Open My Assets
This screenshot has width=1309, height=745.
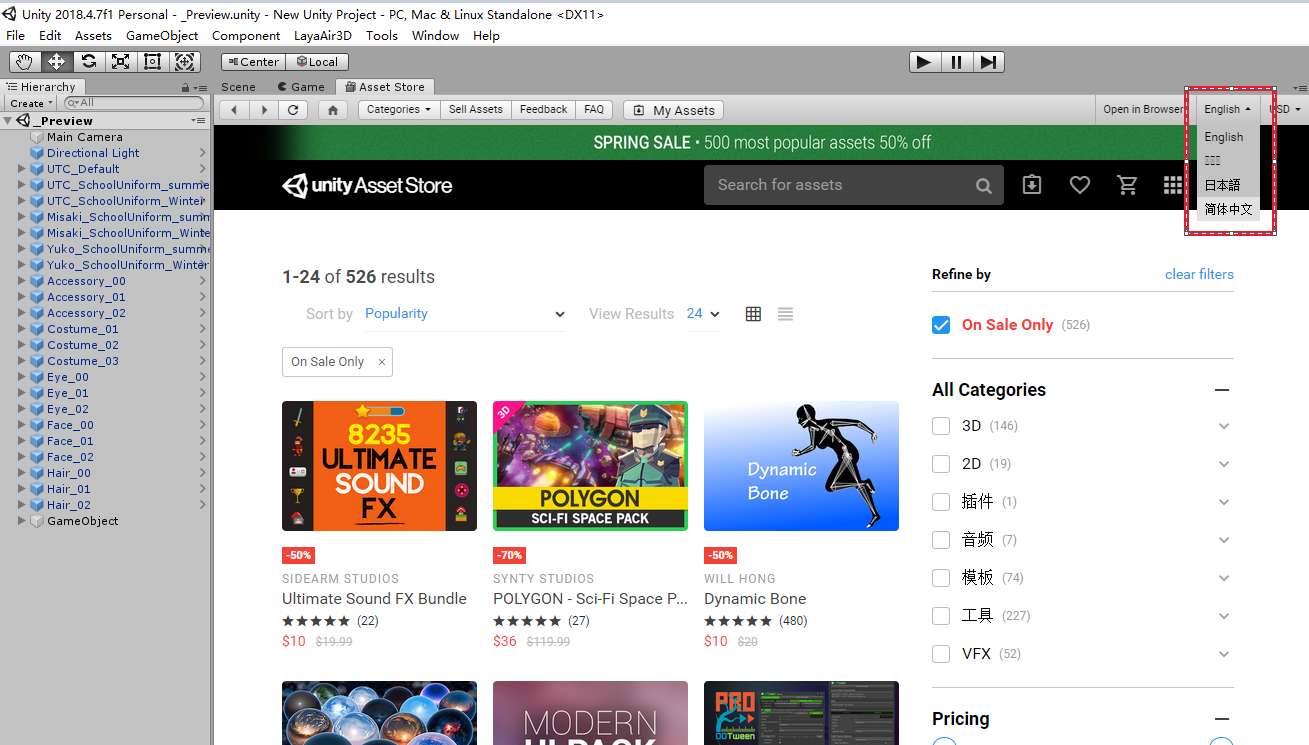673,110
